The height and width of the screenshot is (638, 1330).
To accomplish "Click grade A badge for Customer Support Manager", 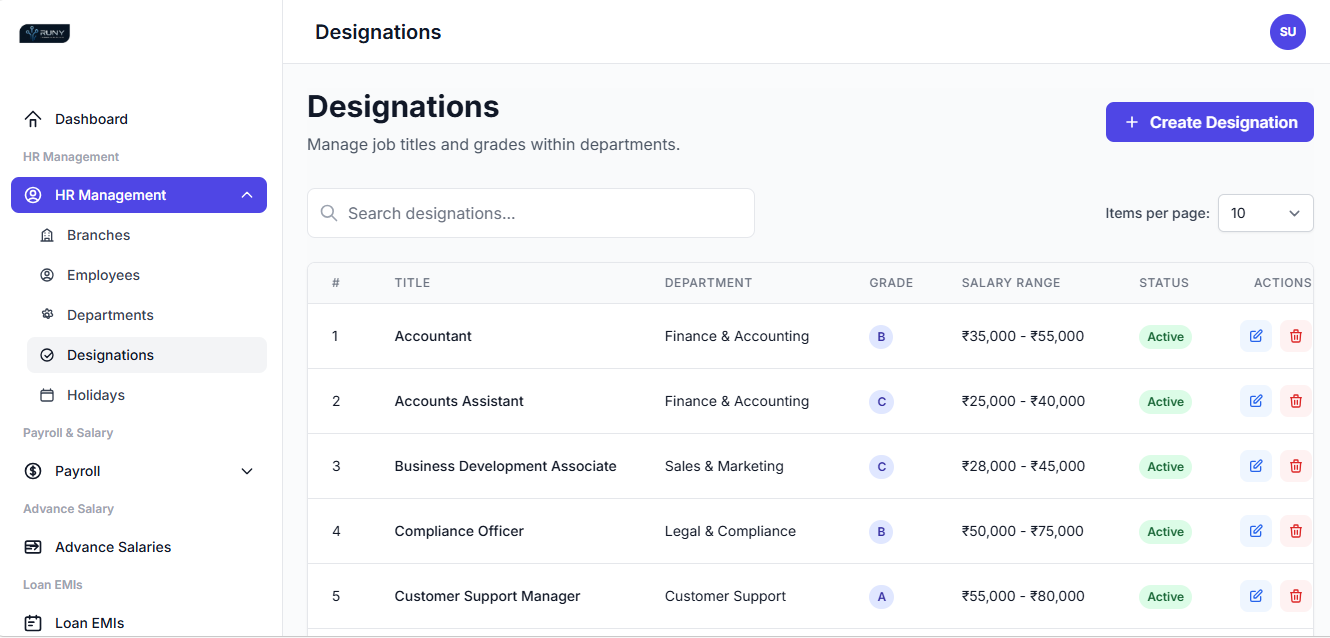I will [881, 597].
